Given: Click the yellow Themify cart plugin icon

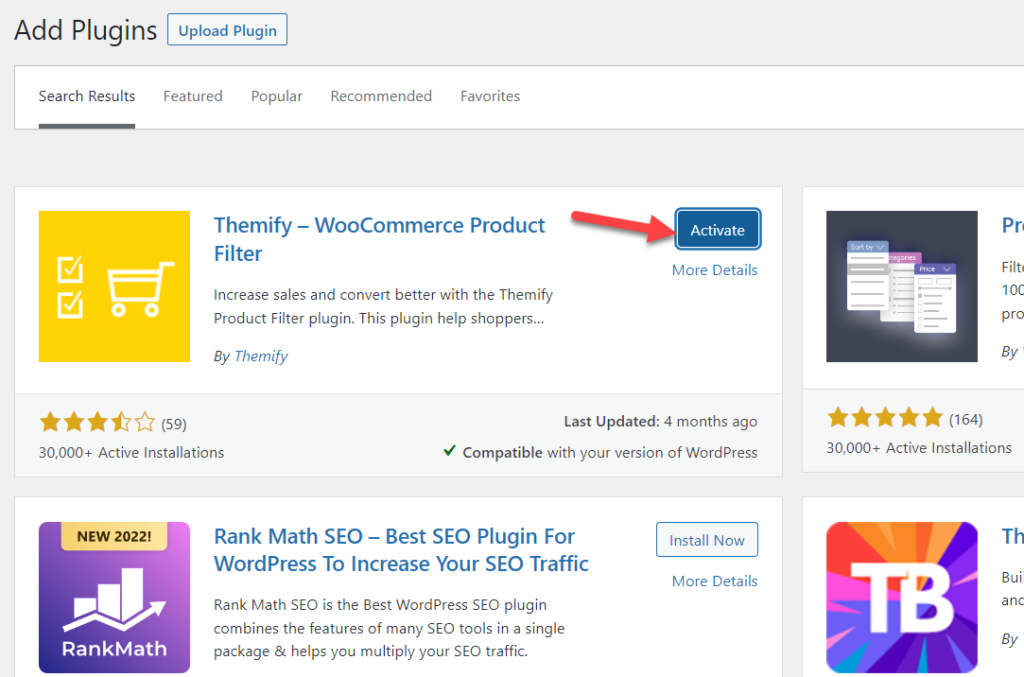Looking at the screenshot, I should [114, 287].
